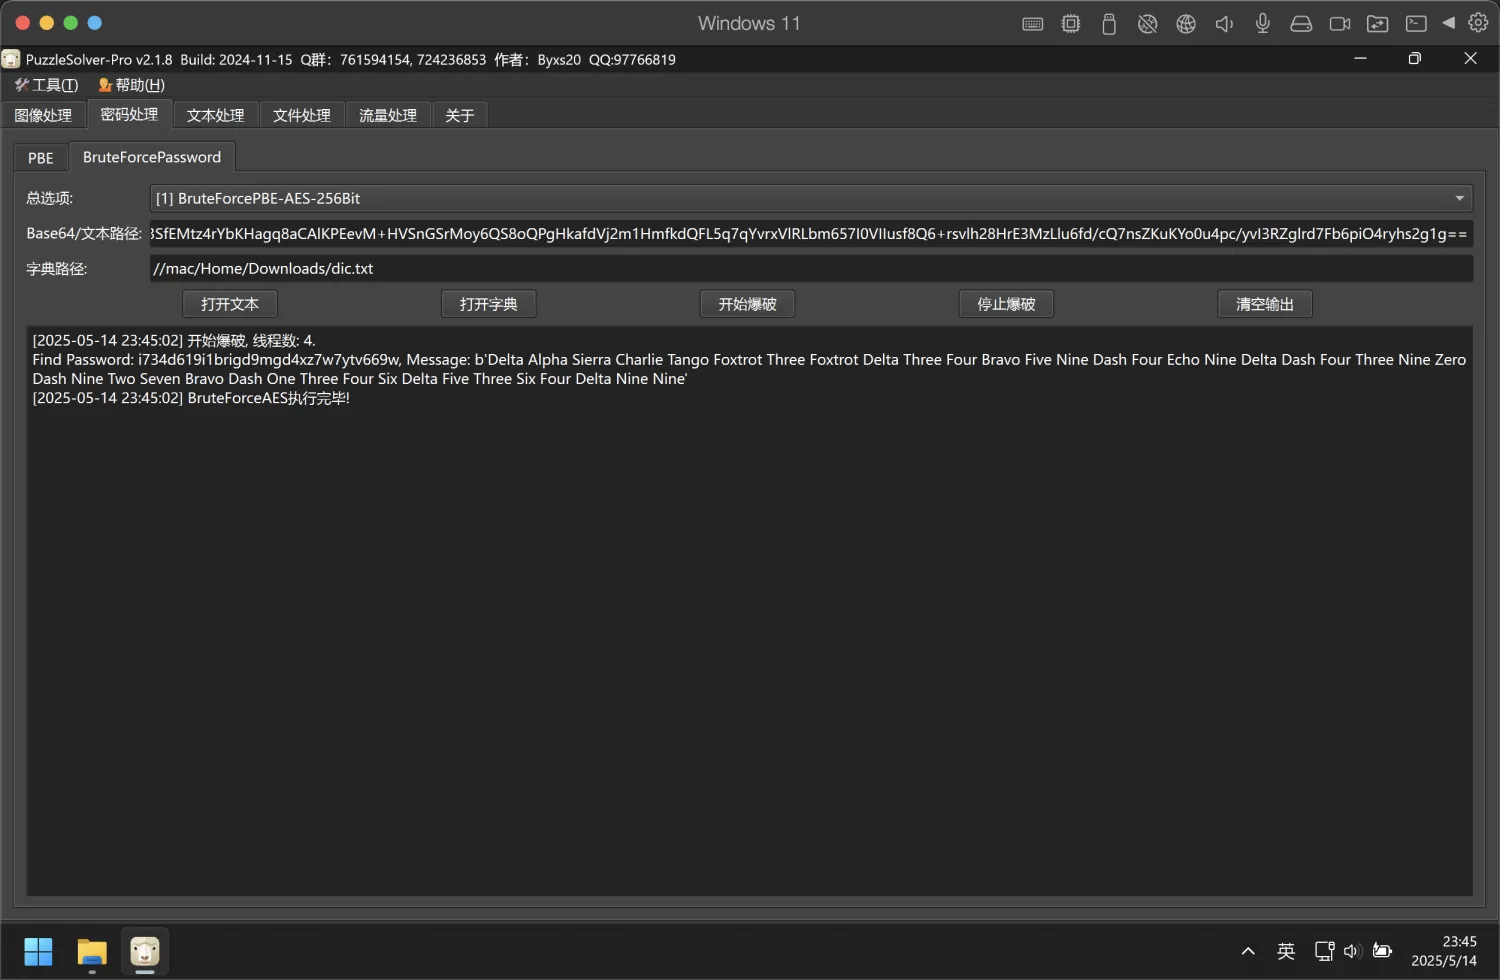The image size is (1500, 980).
Task: Open network status tray icon
Action: coord(1324,951)
